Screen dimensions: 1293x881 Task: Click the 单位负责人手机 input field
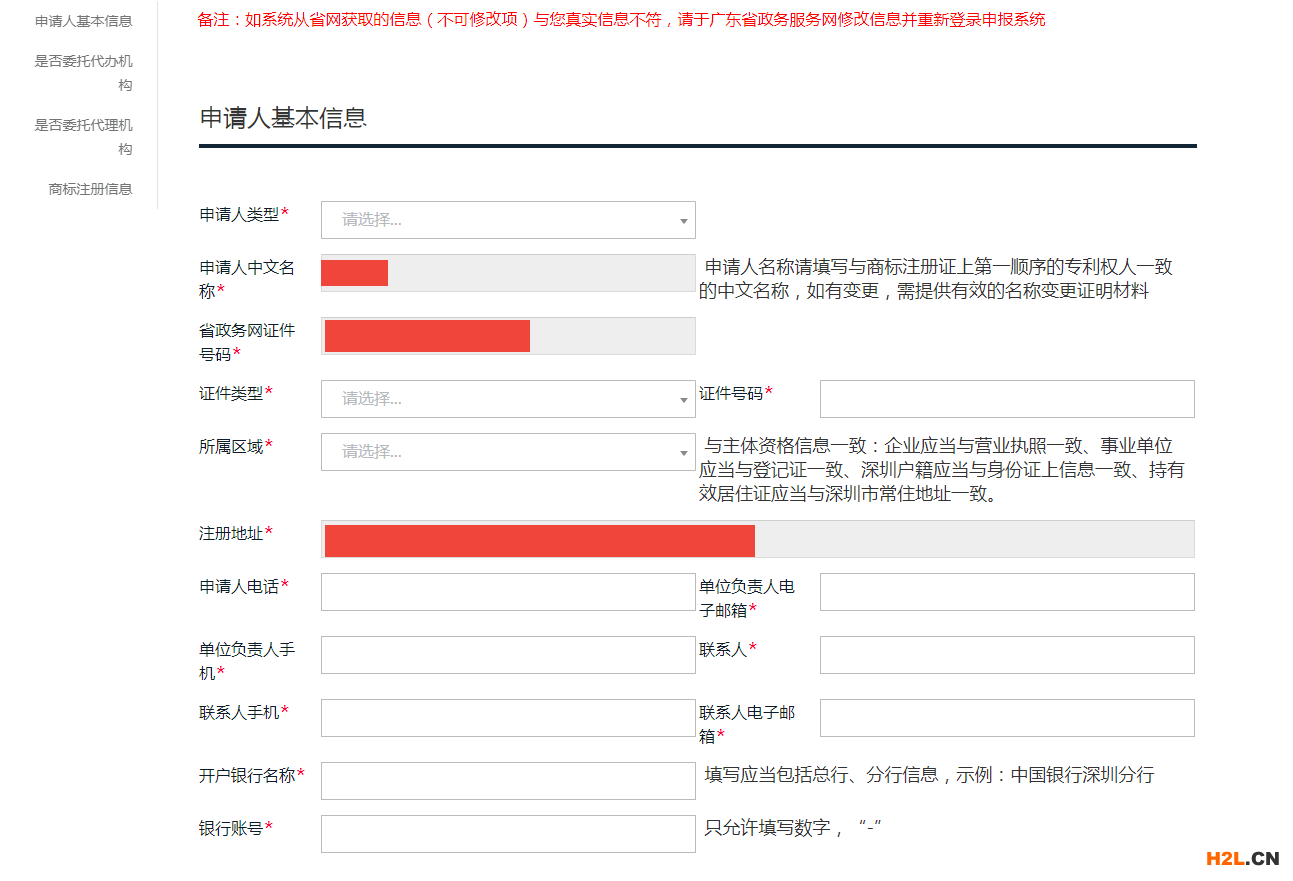tap(508, 655)
